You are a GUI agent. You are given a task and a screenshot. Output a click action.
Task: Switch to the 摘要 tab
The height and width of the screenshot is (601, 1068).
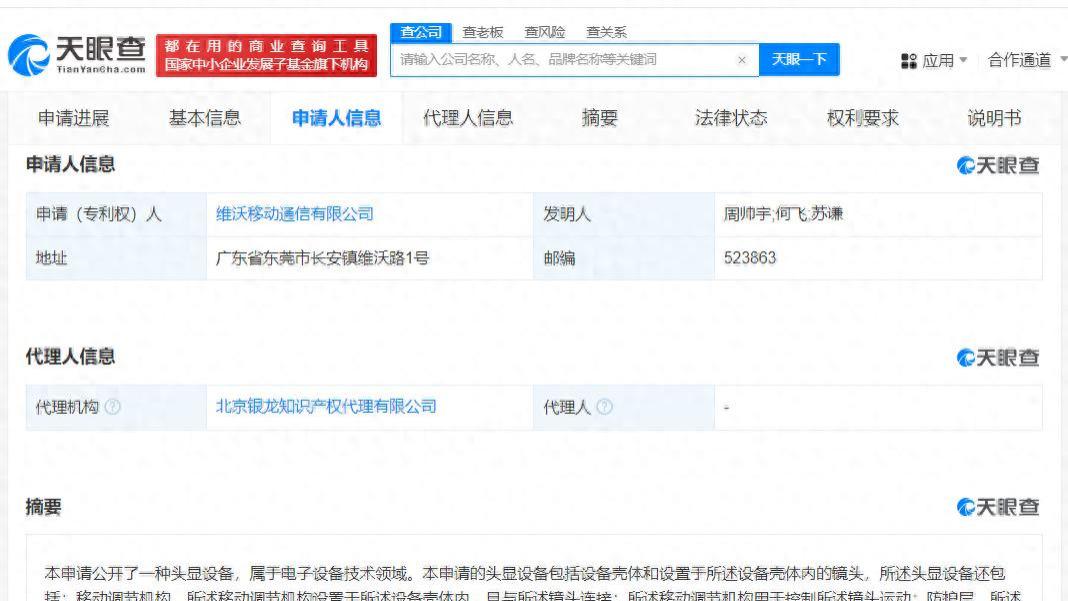(x=599, y=118)
